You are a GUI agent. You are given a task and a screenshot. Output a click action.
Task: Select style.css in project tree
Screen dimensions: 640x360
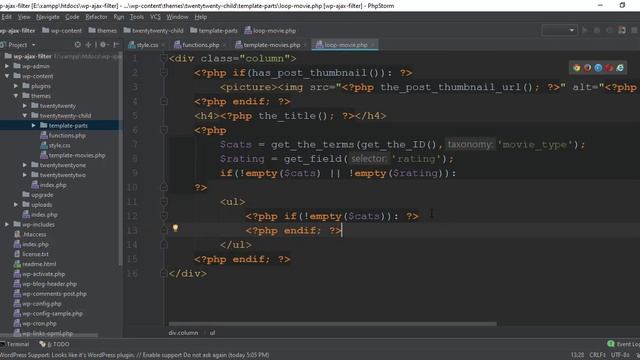click(x=56, y=145)
